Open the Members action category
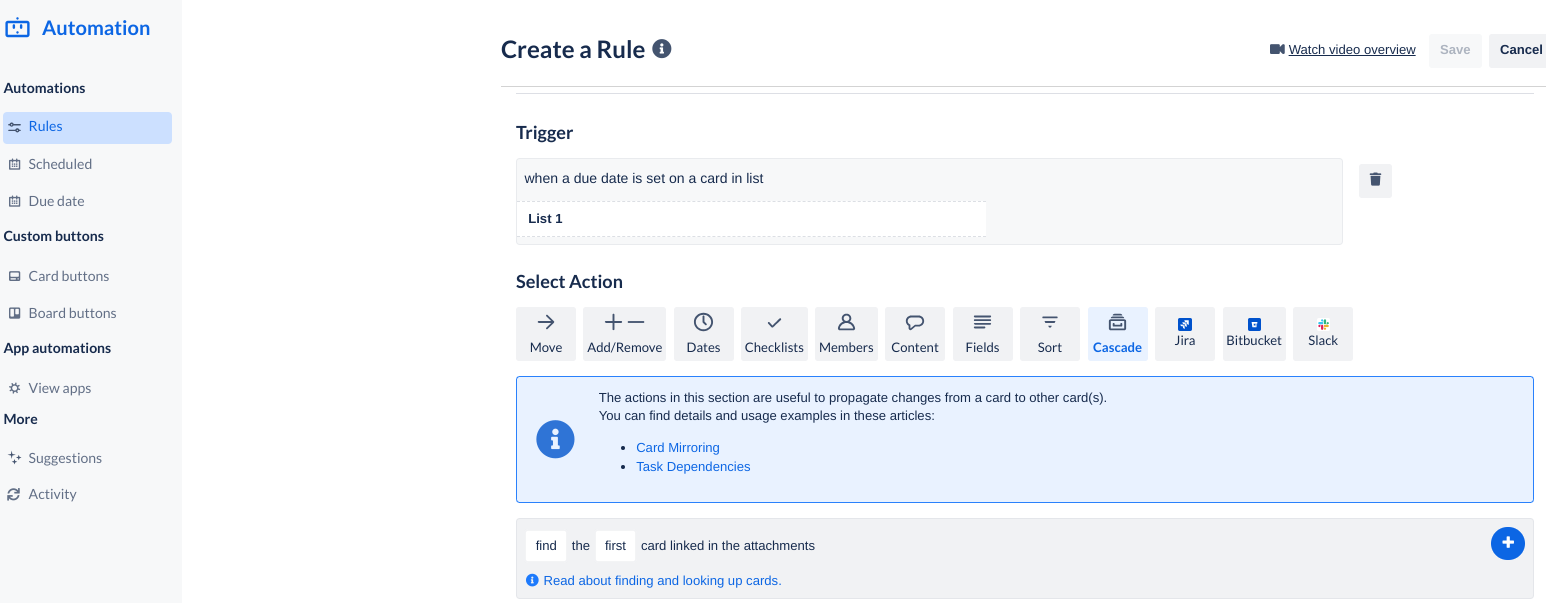 click(x=846, y=334)
